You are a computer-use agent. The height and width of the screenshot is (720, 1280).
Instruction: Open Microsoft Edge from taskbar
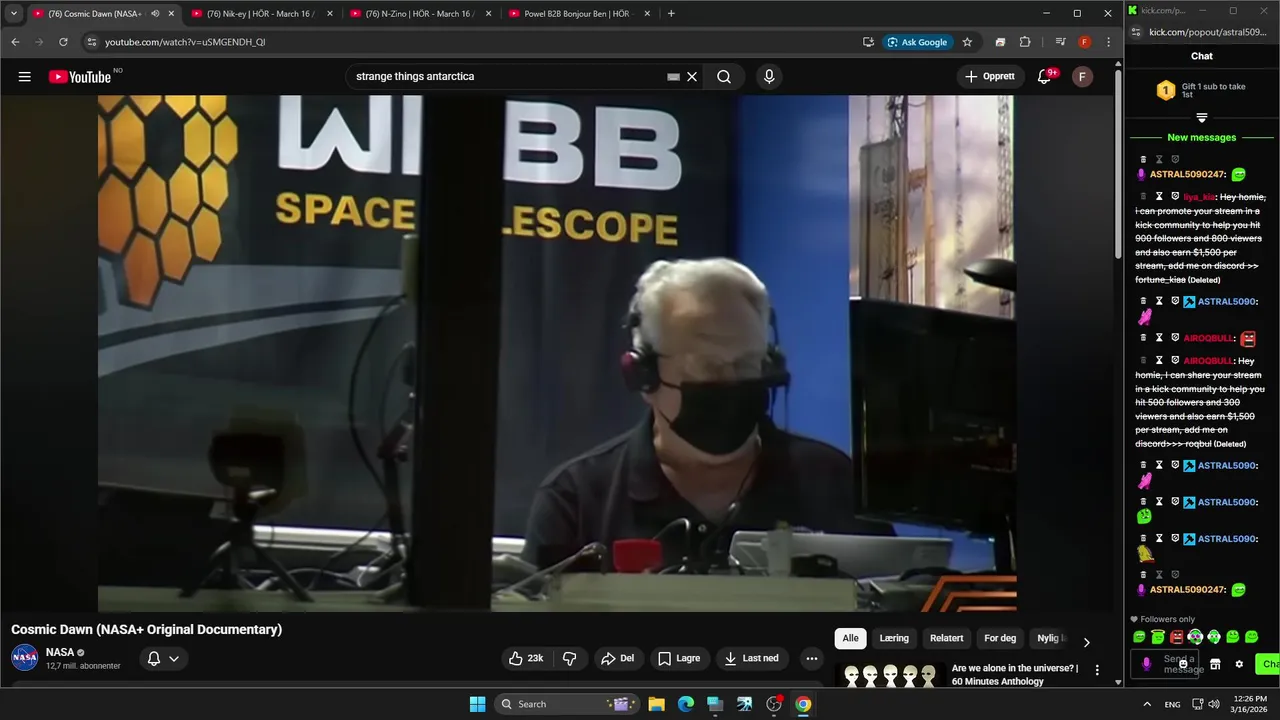[686, 704]
